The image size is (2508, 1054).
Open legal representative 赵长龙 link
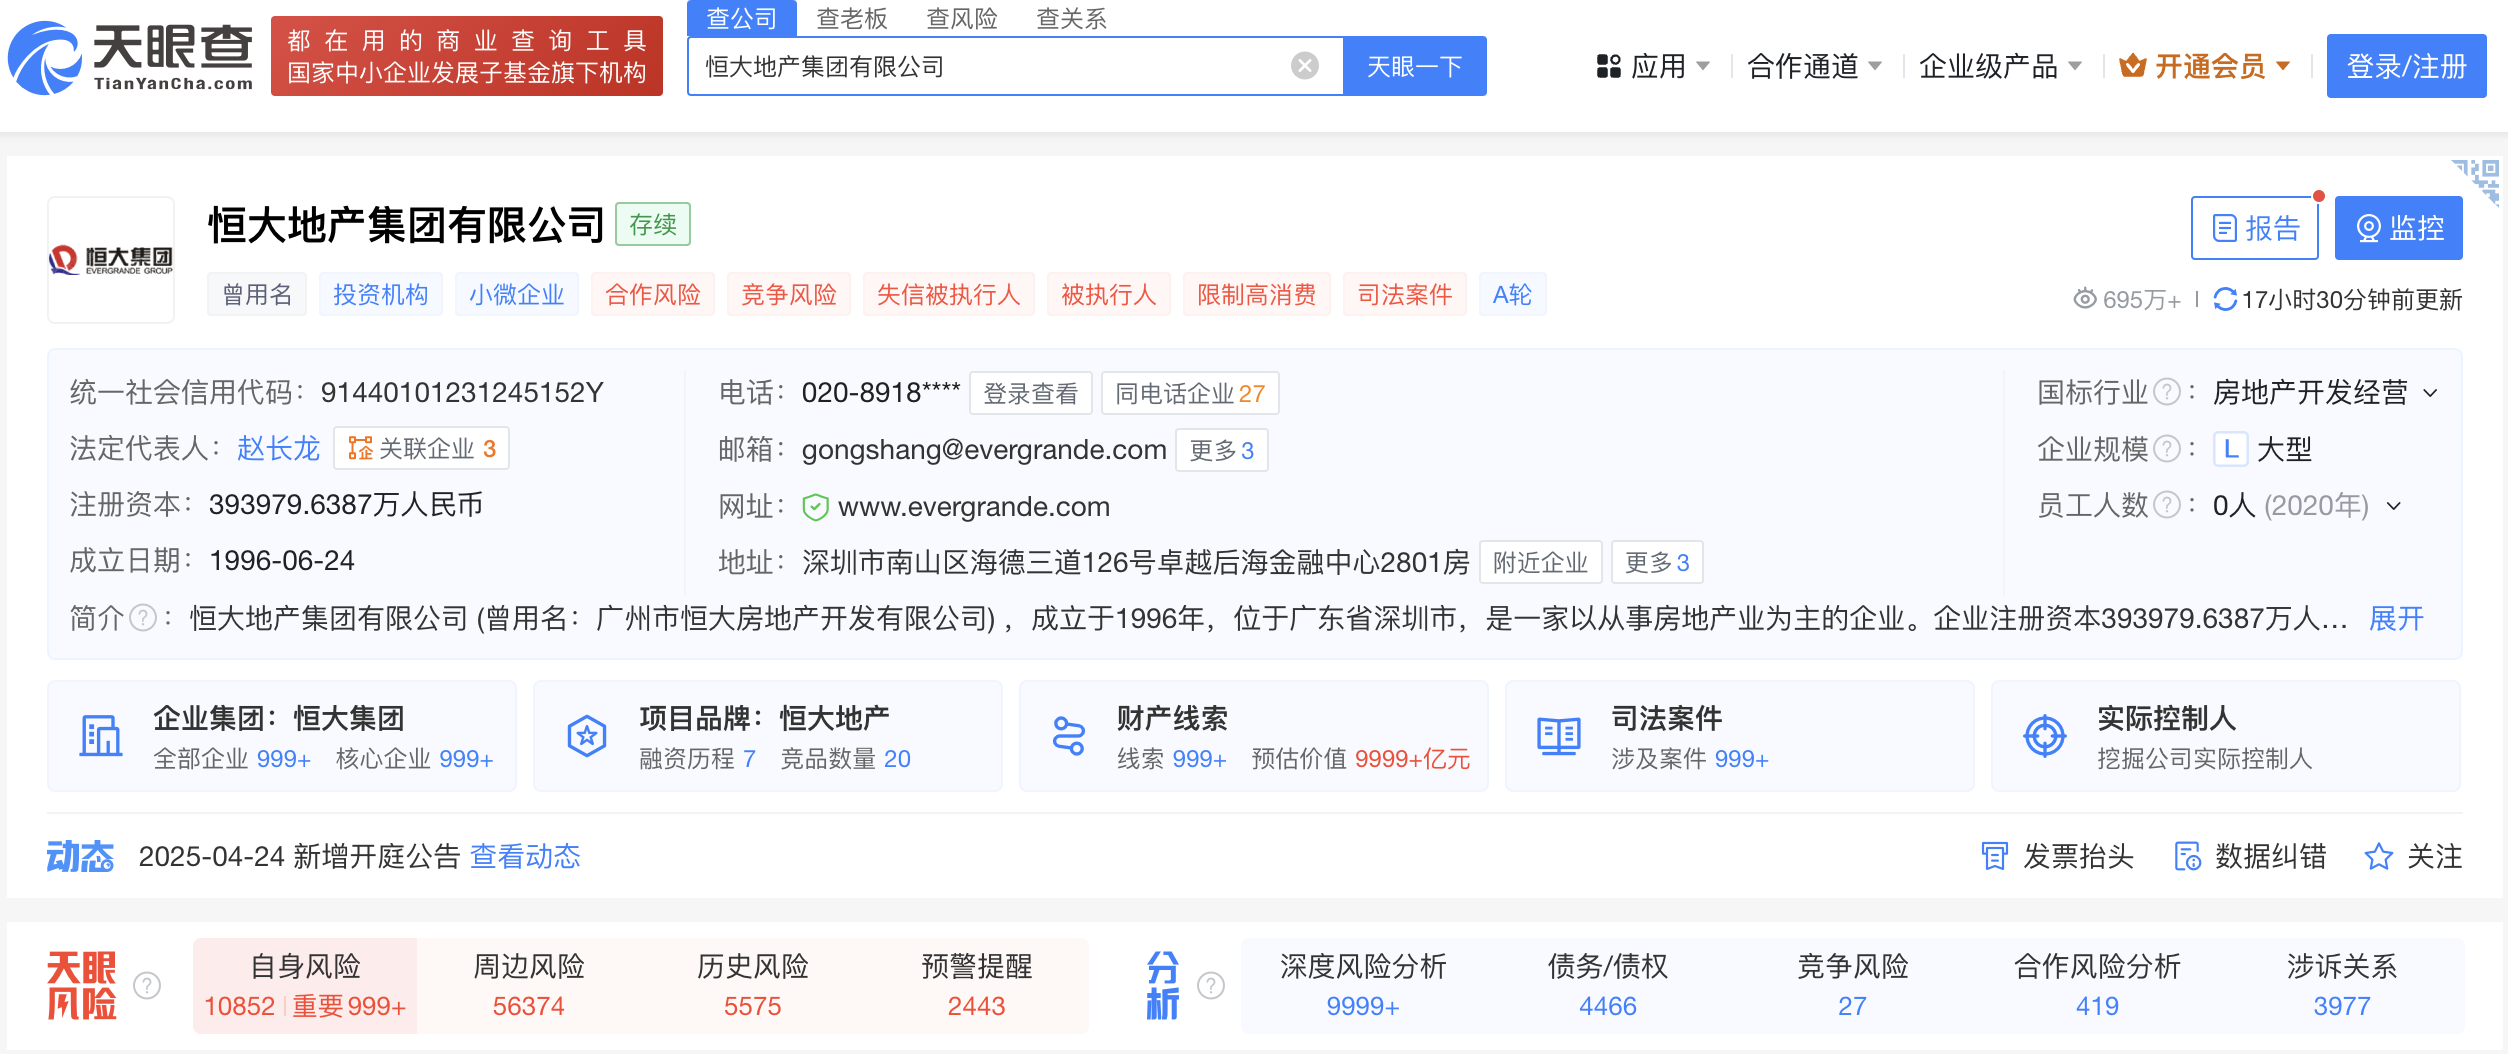tap(278, 448)
